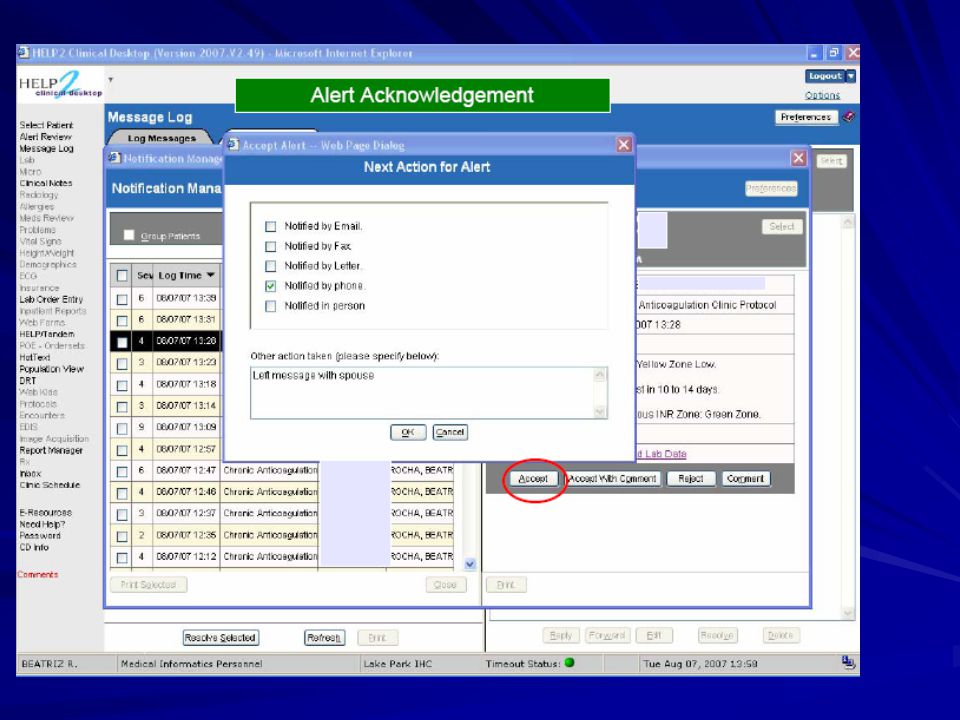Viewport: 960px width, 720px height.
Task: Check the Notified in person box
Action: [x=271, y=306]
